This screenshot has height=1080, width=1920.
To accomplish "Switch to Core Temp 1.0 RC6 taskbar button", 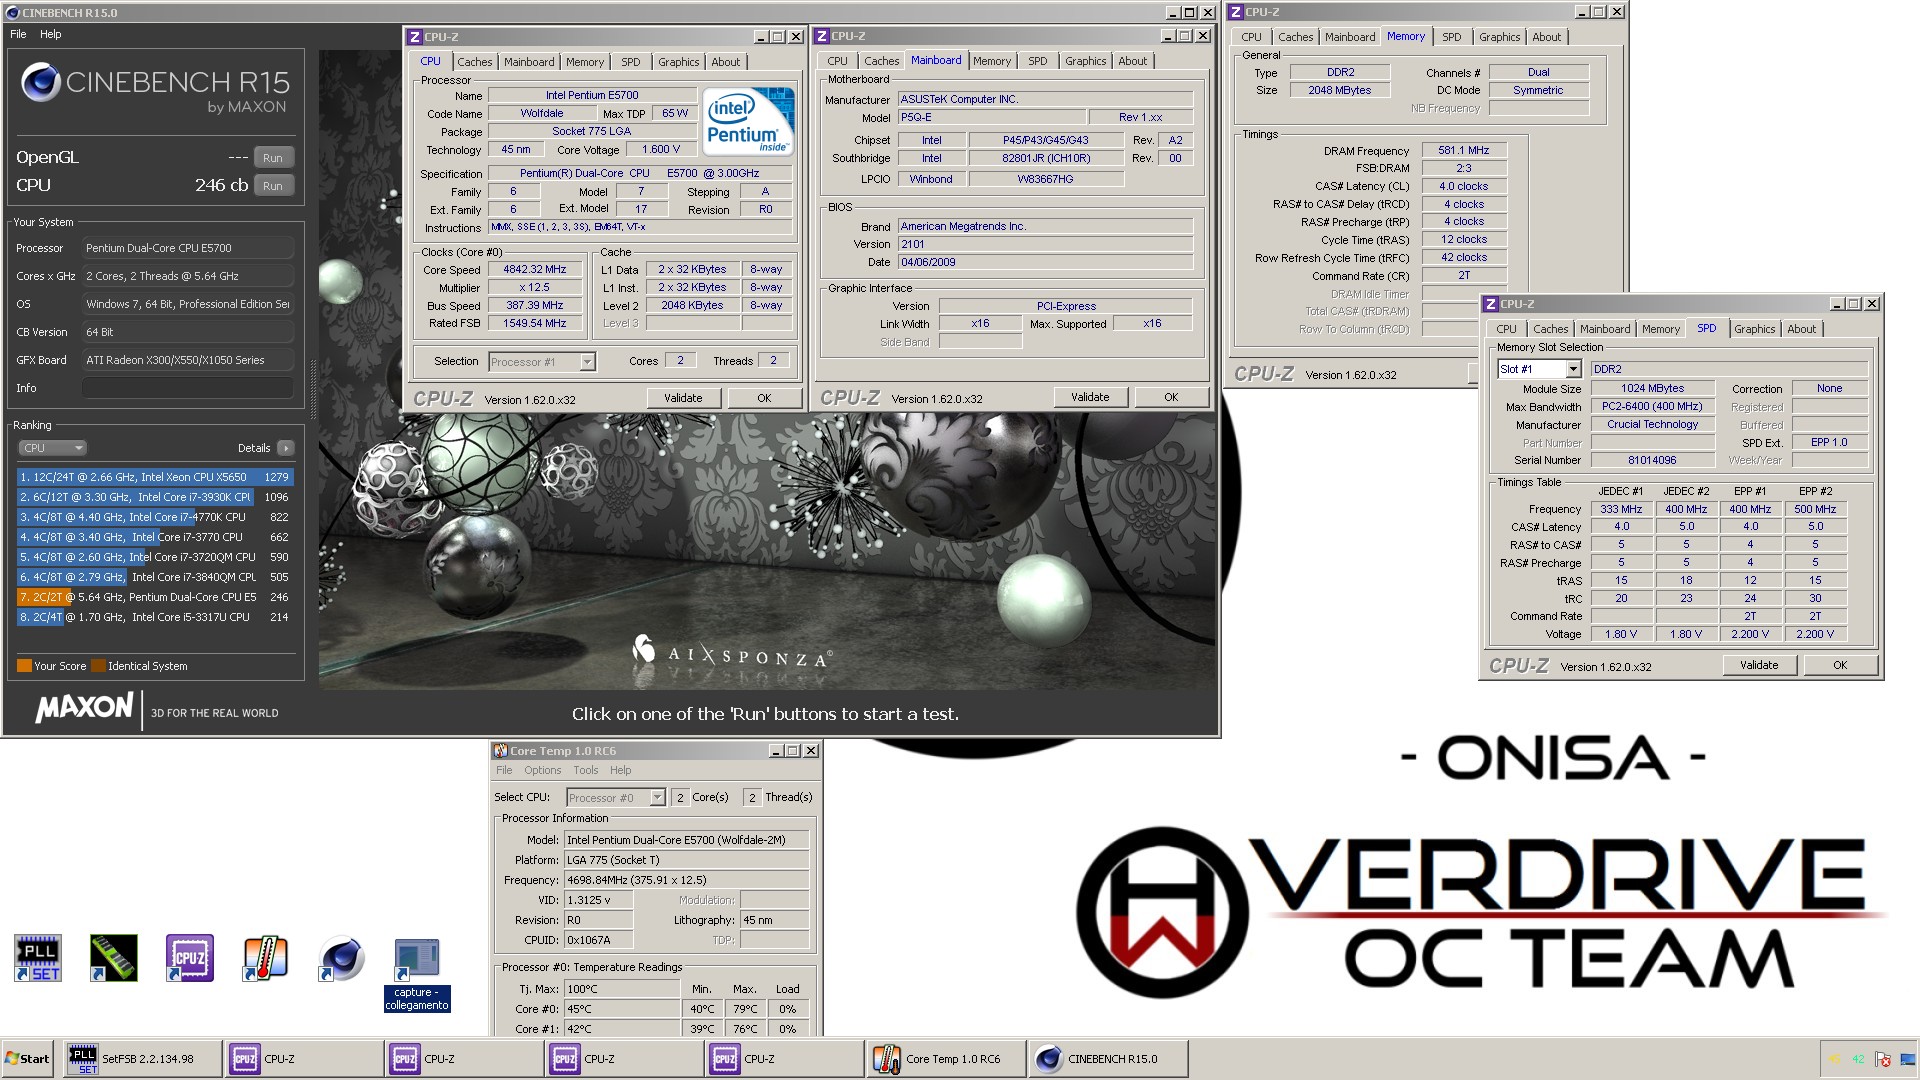I will coord(947,1059).
